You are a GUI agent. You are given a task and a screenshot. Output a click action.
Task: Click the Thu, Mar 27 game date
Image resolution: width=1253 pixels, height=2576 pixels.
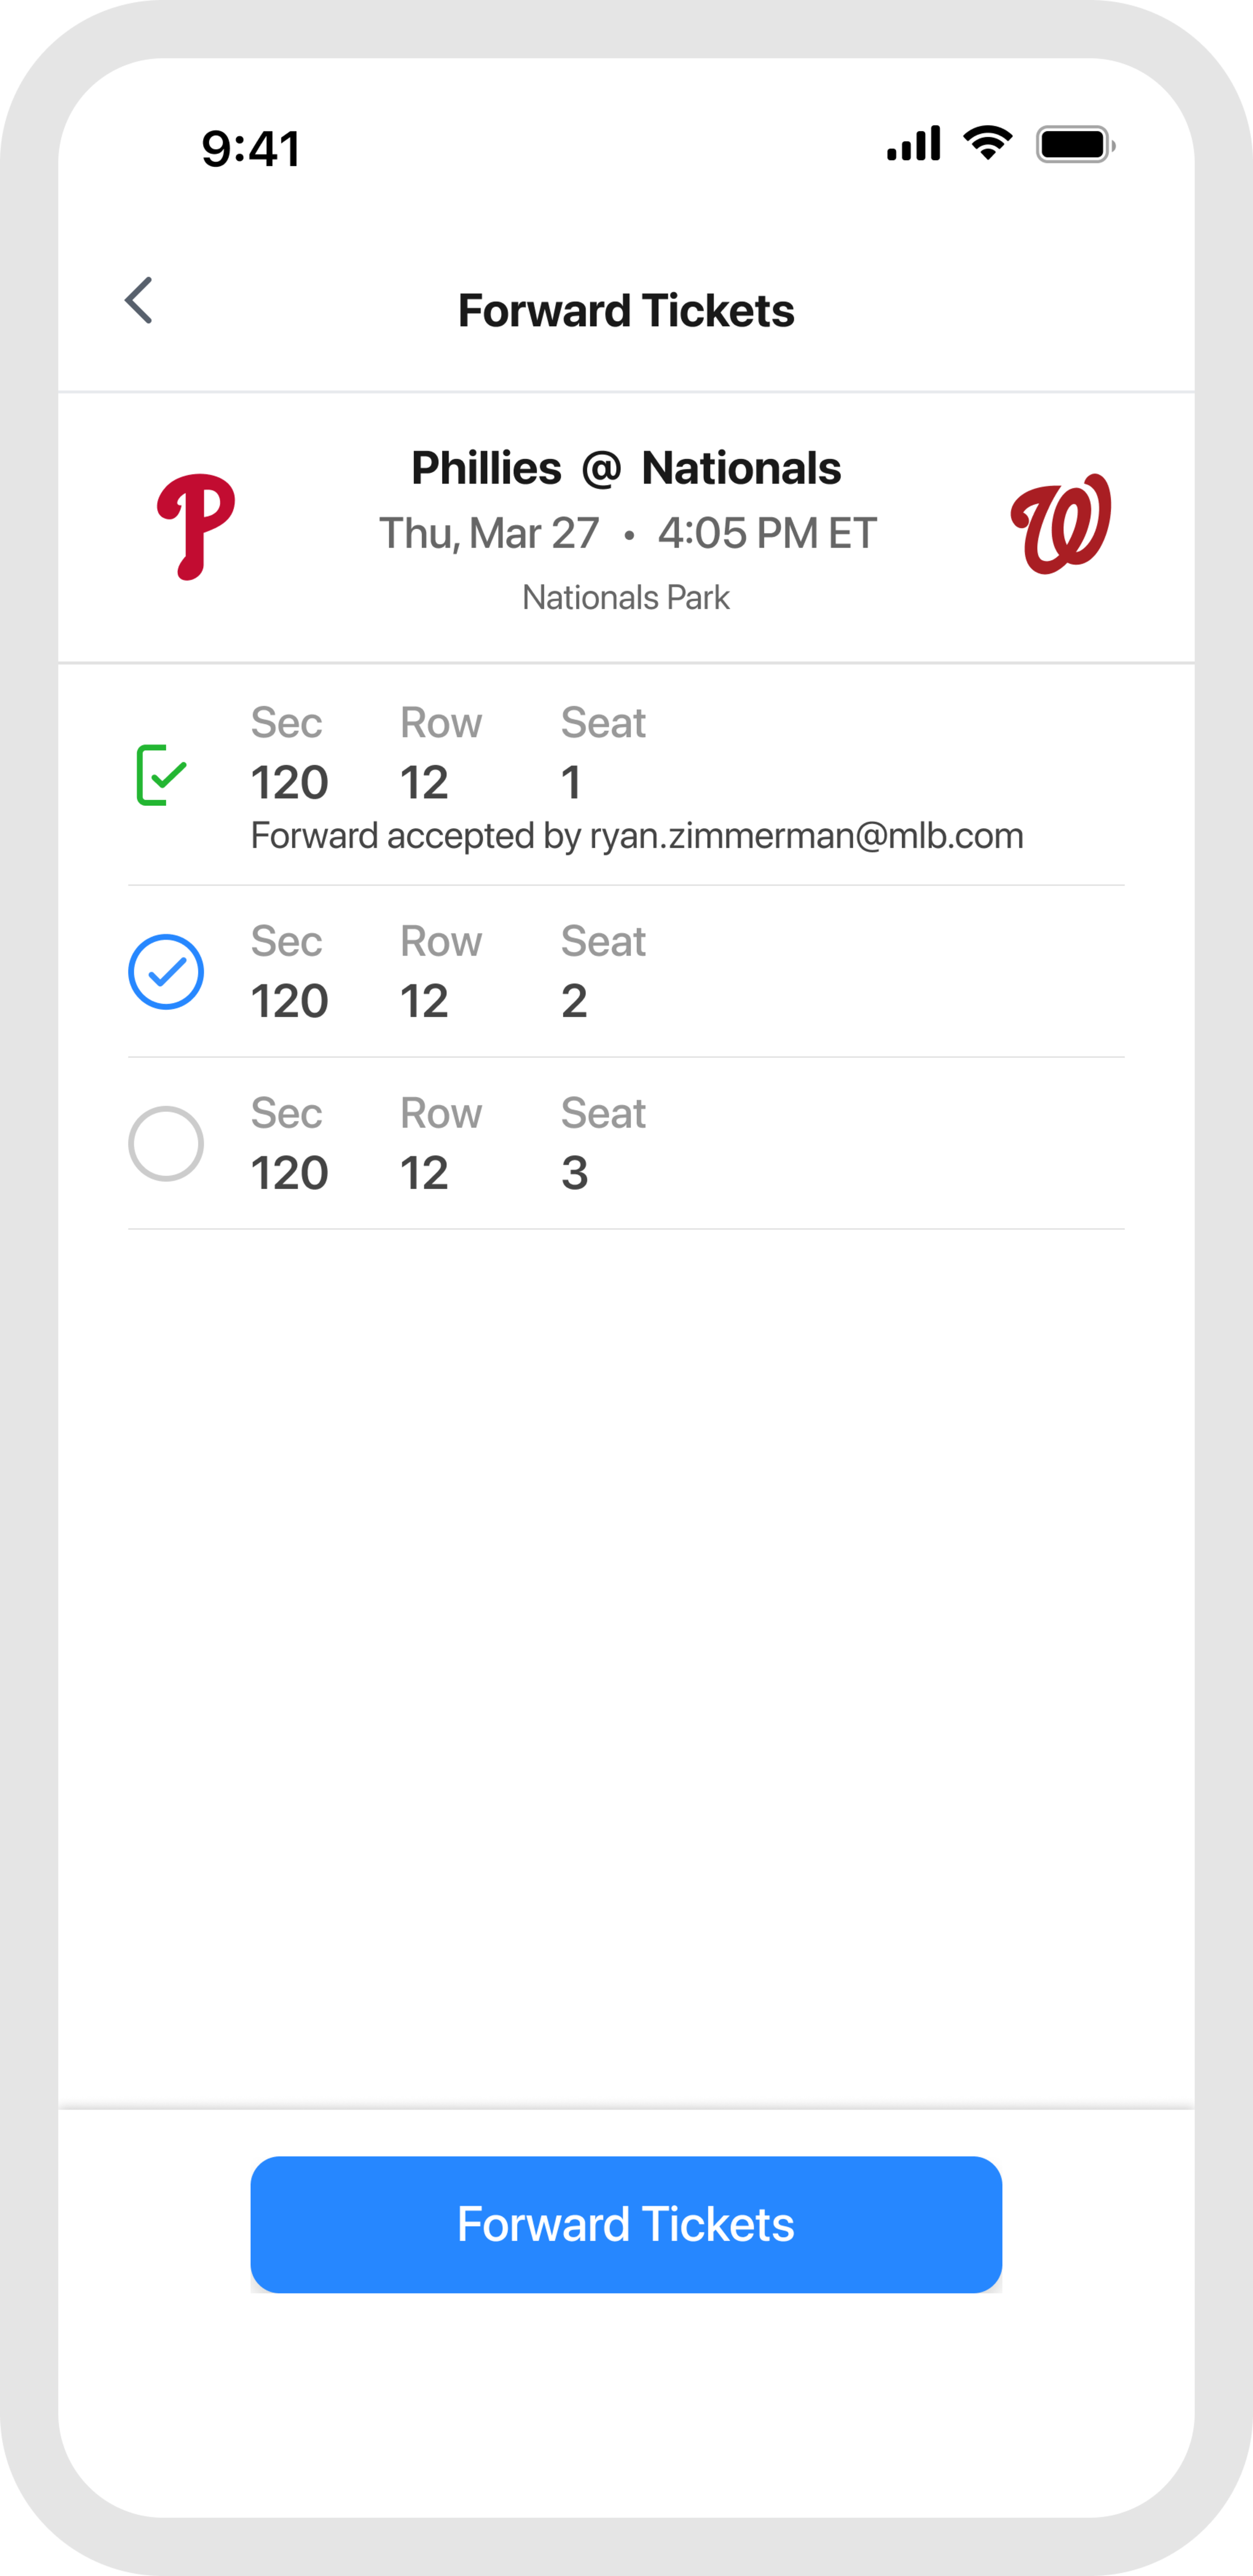pyautogui.click(x=489, y=534)
